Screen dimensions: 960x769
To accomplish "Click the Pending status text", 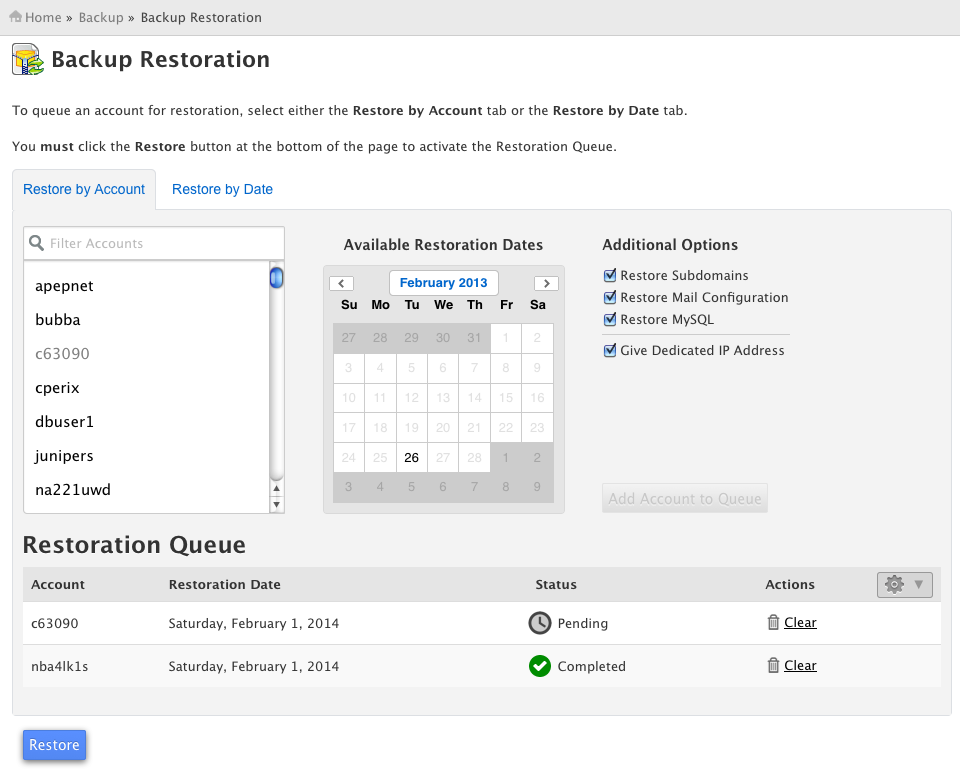I will [x=582, y=623].
